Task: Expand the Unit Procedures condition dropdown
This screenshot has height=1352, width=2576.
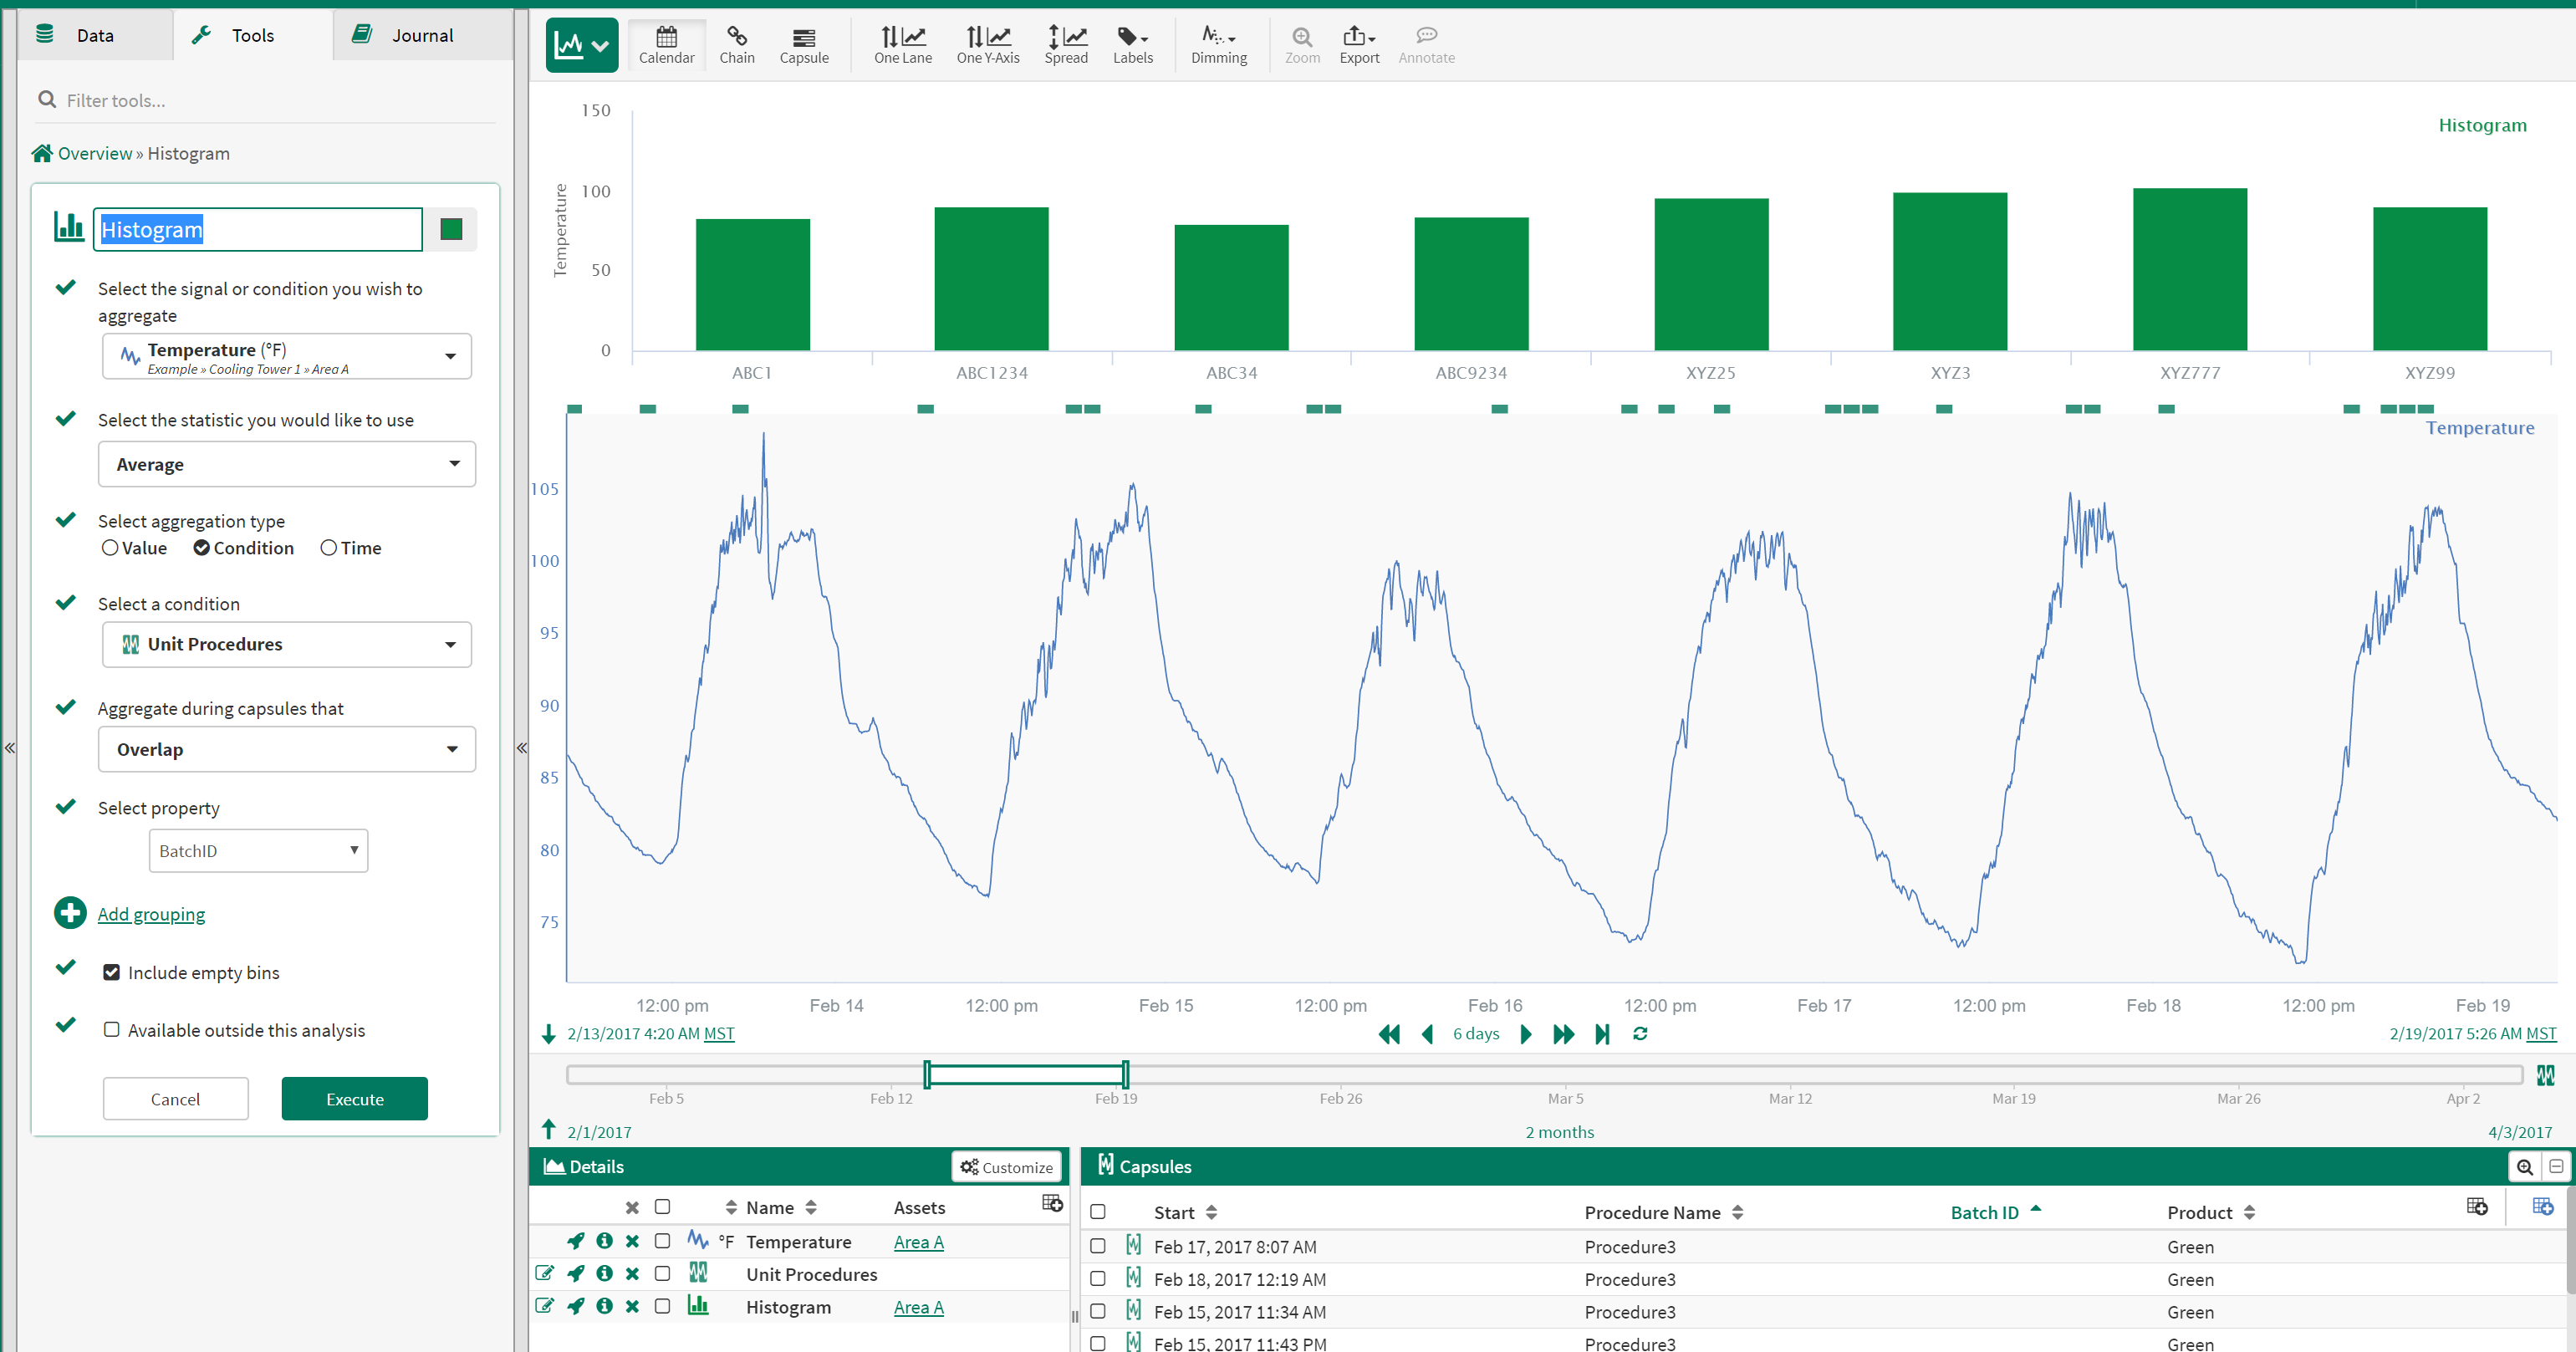Action: click(286, 644)
